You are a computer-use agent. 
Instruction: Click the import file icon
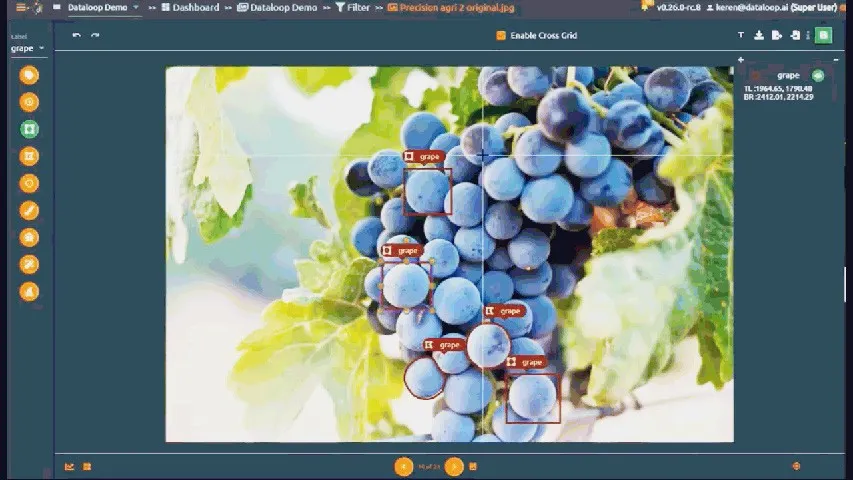coord(795,35)
